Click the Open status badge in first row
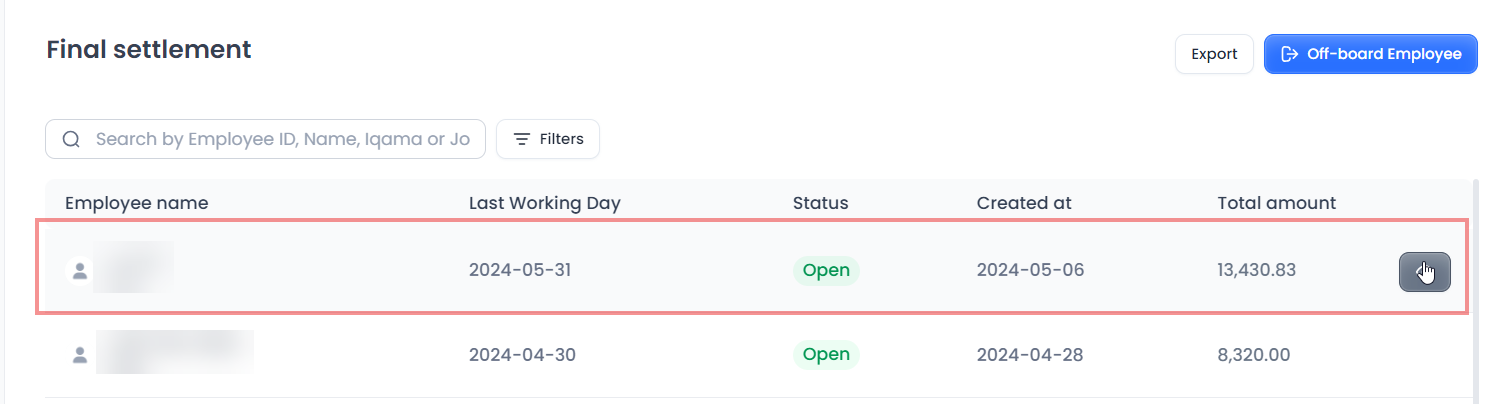Image resolution: width=1490 pixels, height=404 pixels. click(826, 270)
